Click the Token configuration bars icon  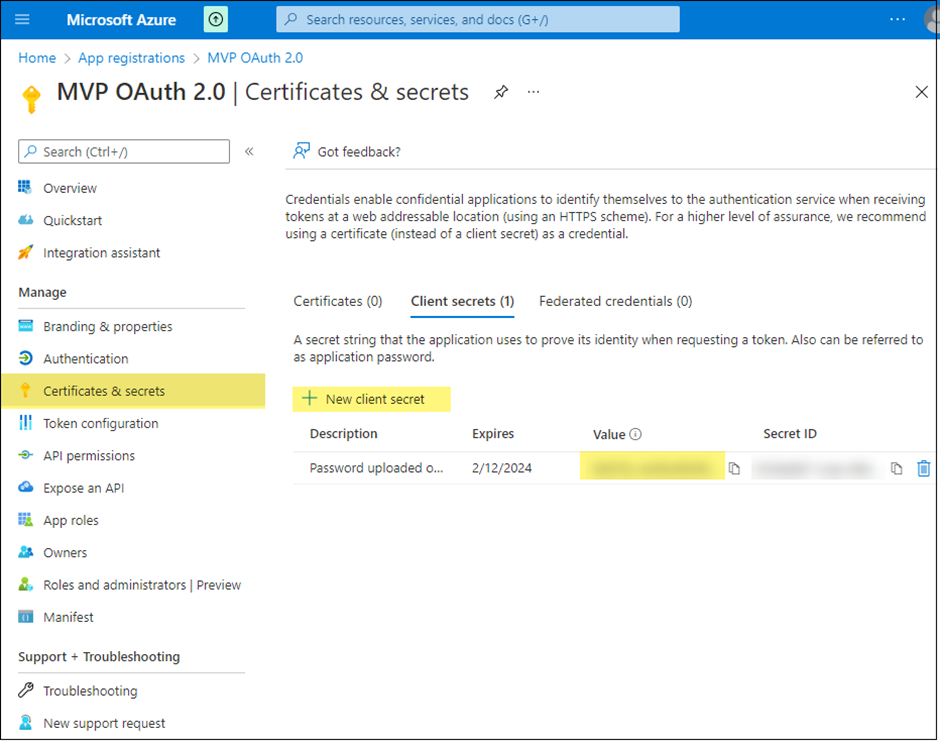click(25, 423)
